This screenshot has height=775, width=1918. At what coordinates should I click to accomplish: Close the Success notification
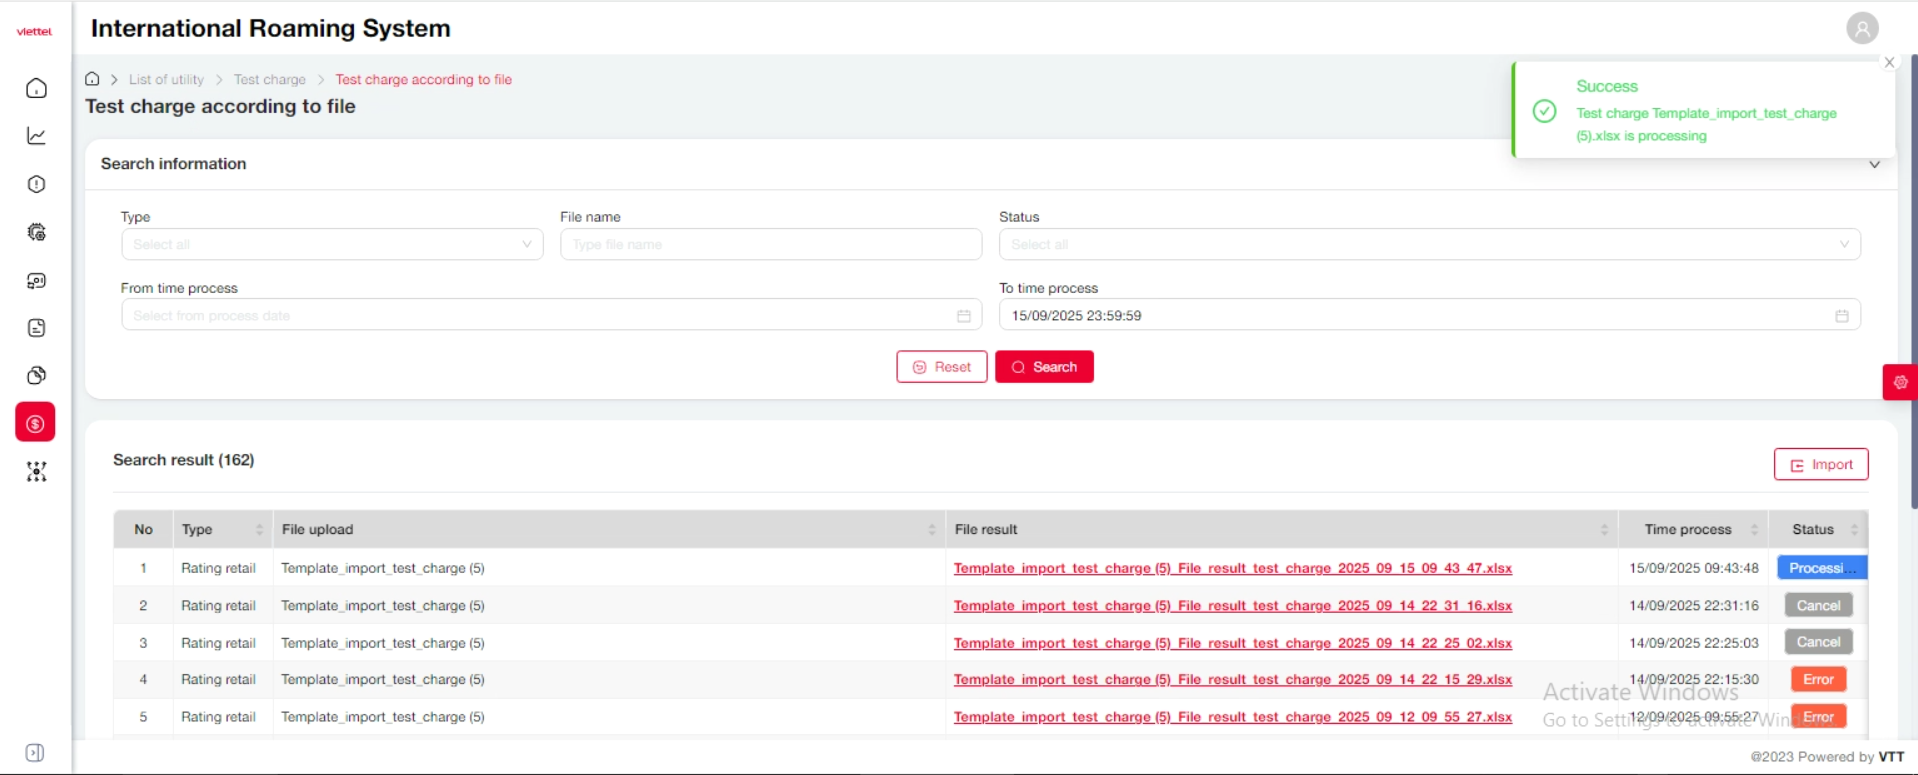[x=1889, y=62]
